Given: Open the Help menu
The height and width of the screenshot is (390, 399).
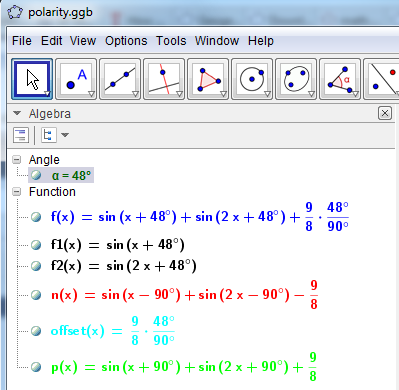Looking at the screenshot, I should coord(261,41).
